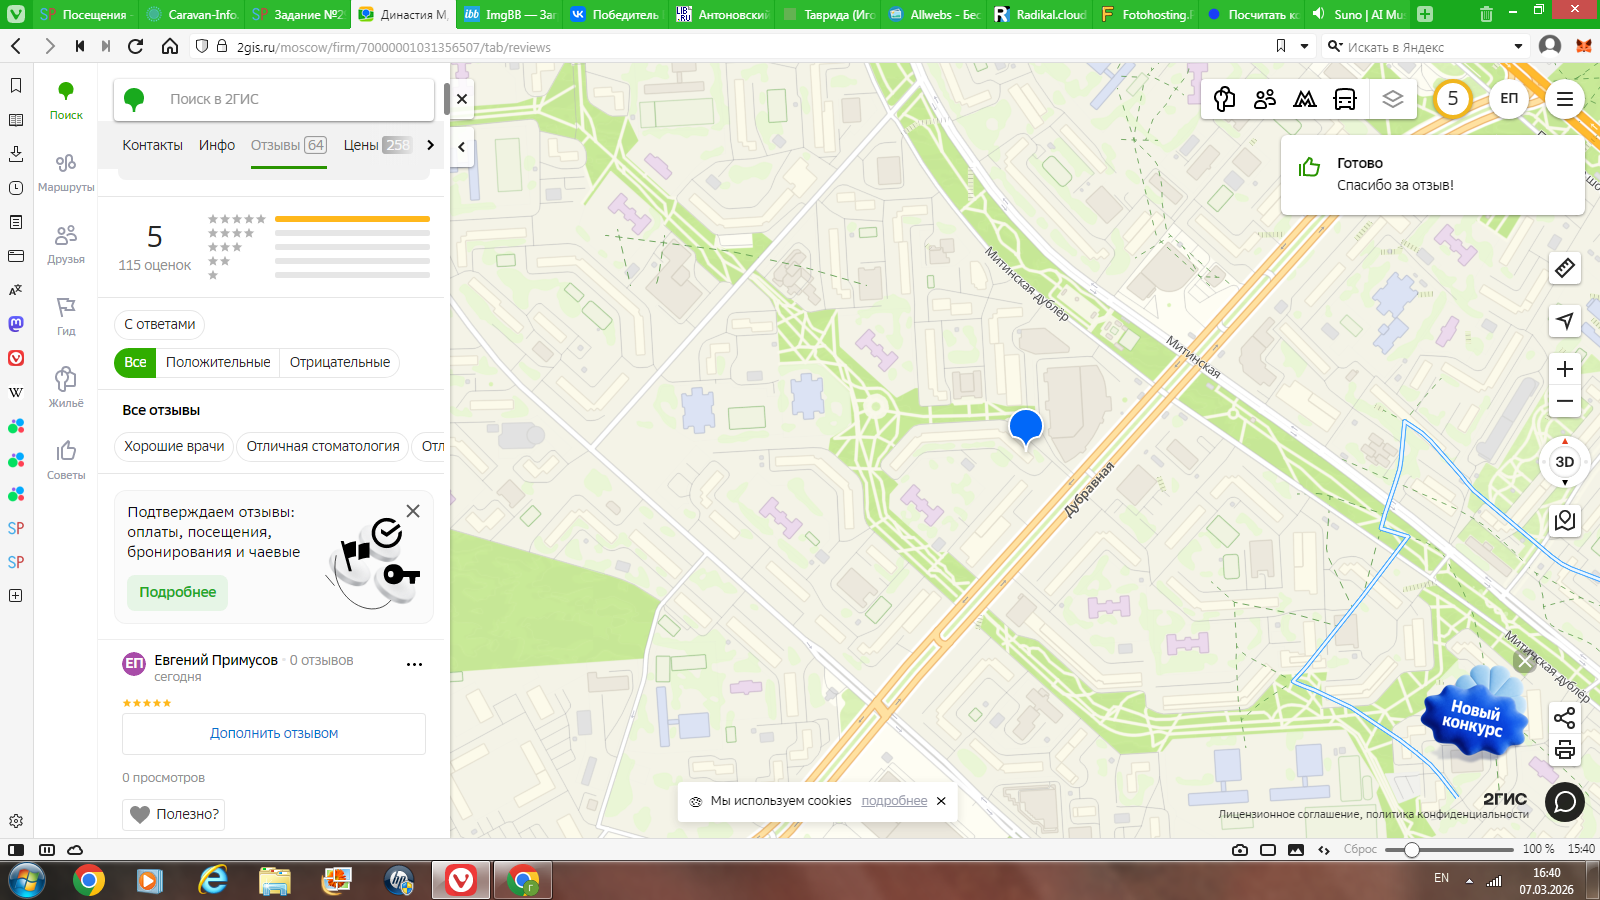Switch to the Контакты tab
This screenshot has width=1600, height=900.
click(152, 145)
